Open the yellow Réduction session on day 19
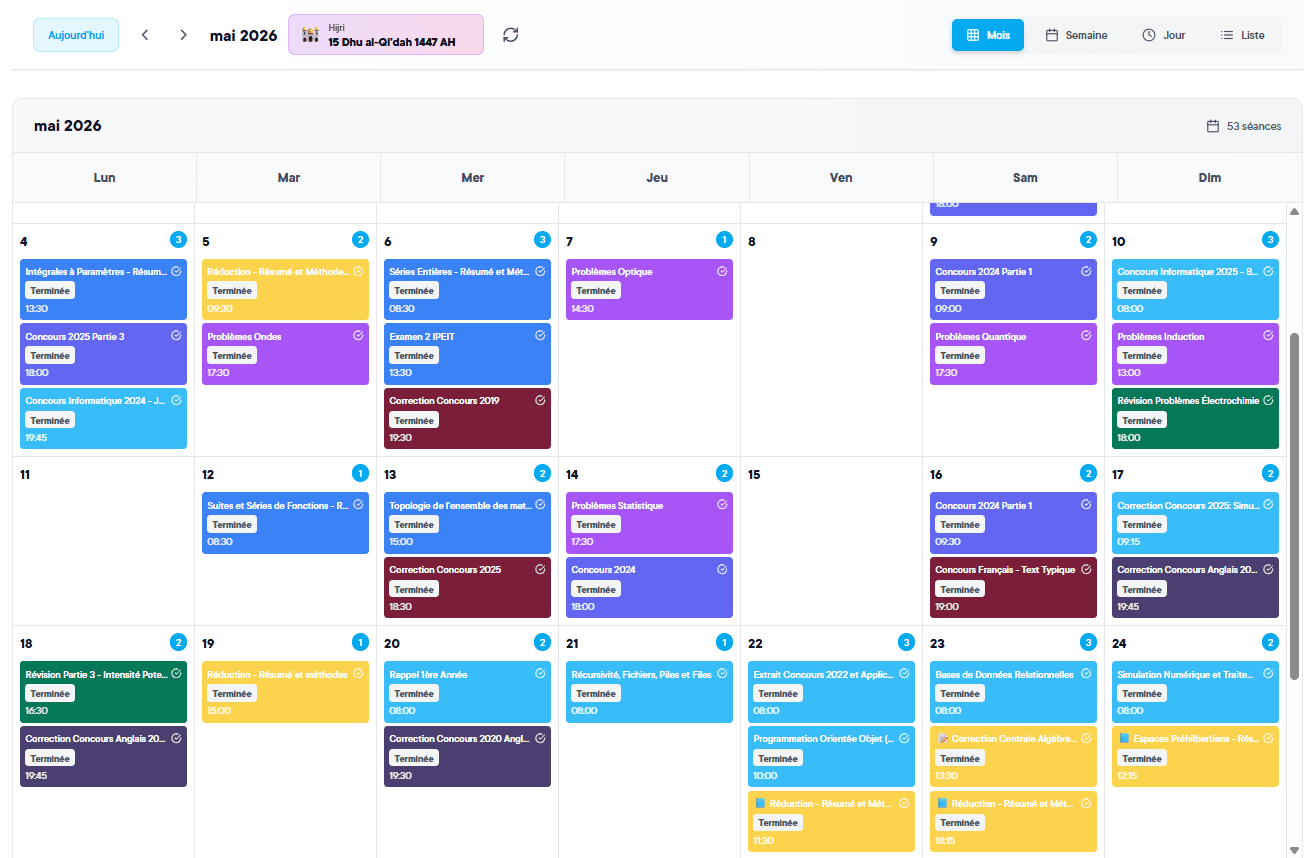 (x=285, y=691)
